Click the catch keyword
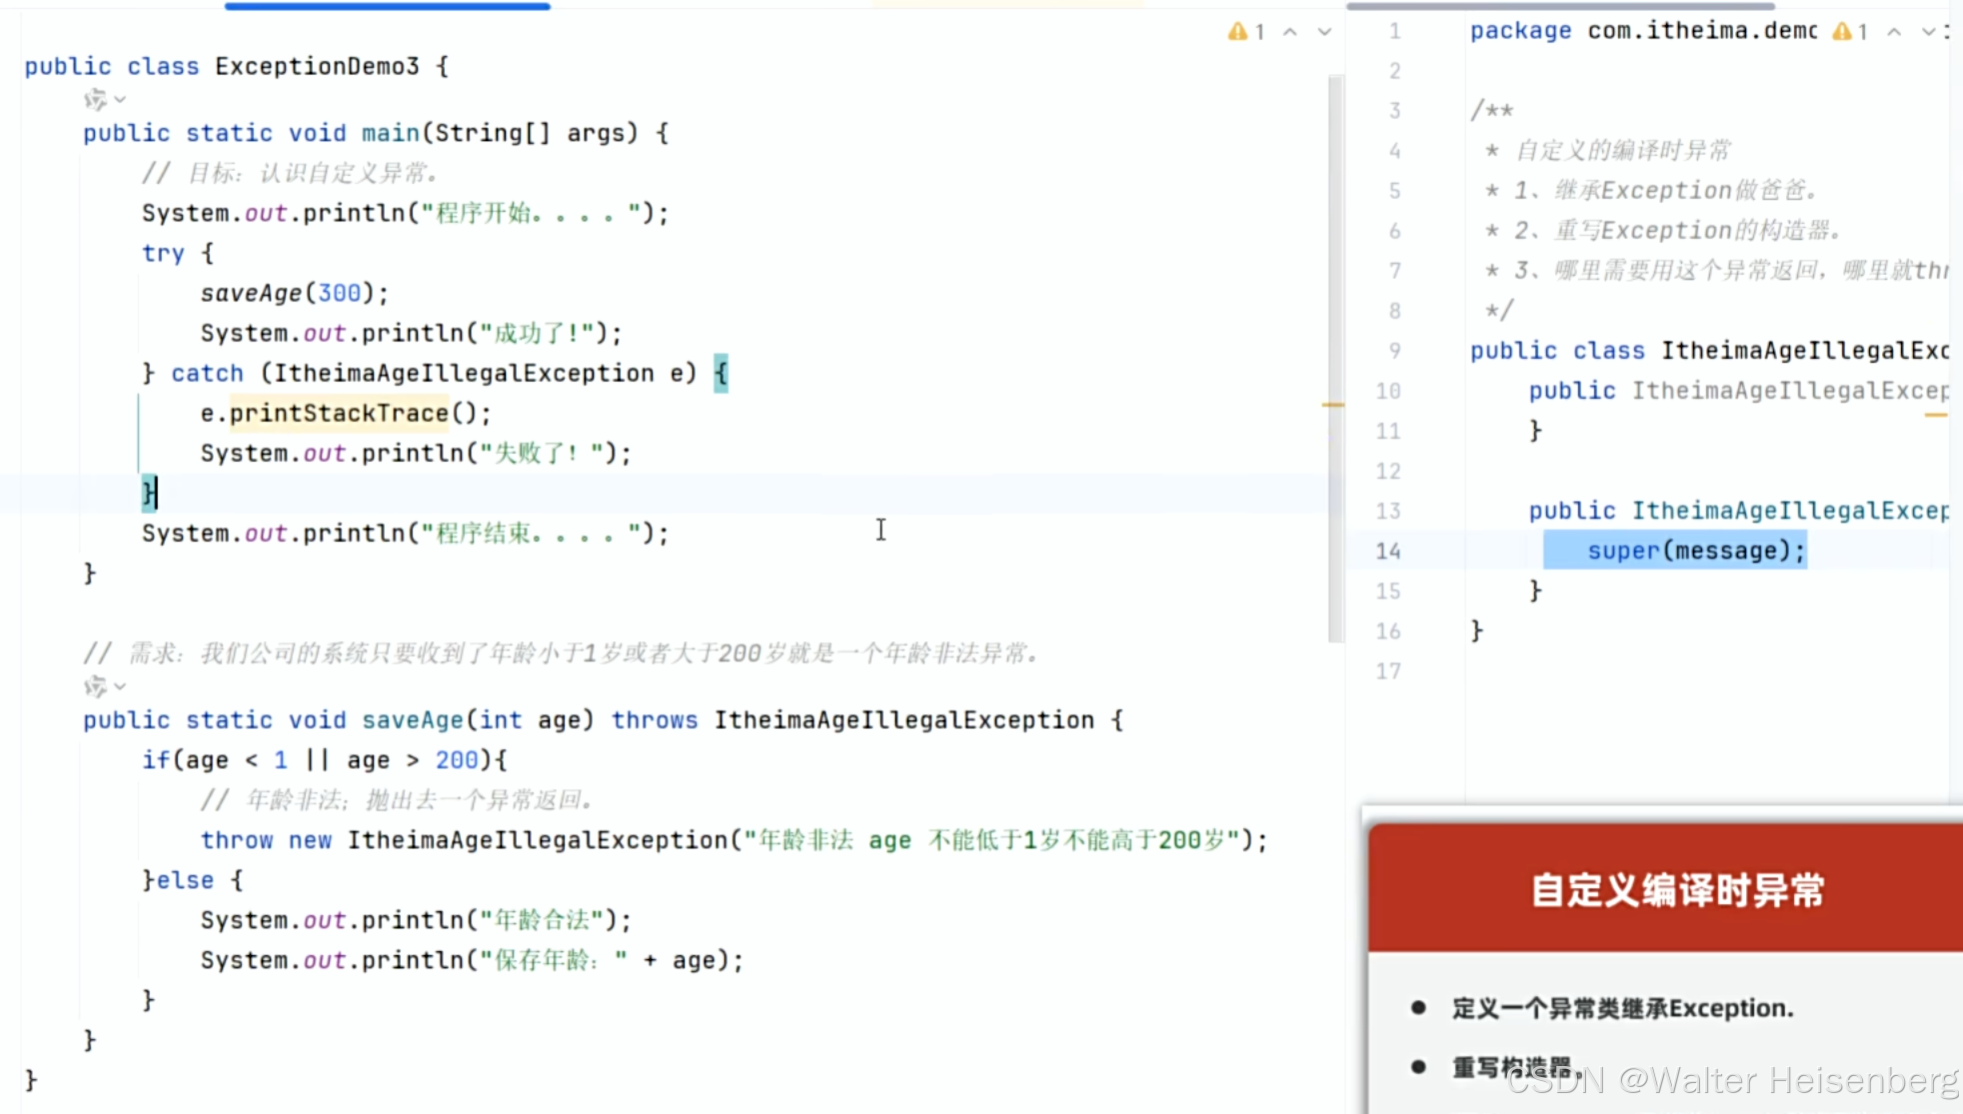The image size is (1963, 1114). [x=207, y=373]
